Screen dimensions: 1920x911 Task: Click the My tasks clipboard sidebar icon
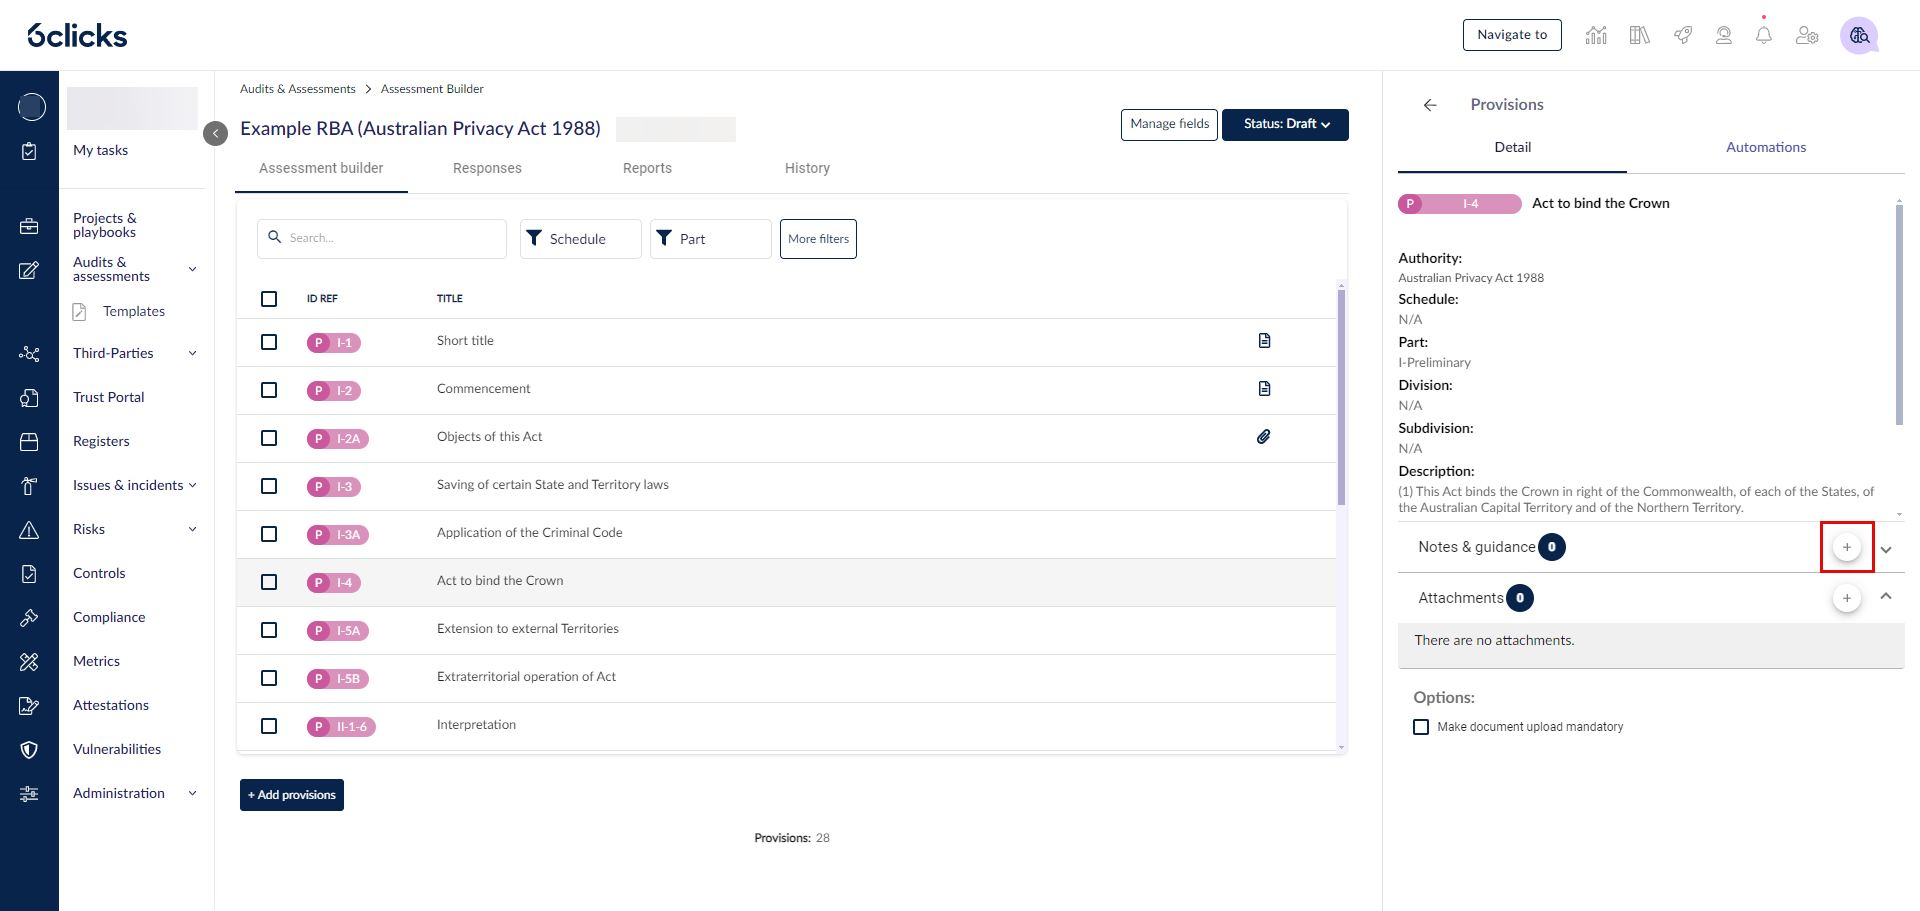point(29,151)
